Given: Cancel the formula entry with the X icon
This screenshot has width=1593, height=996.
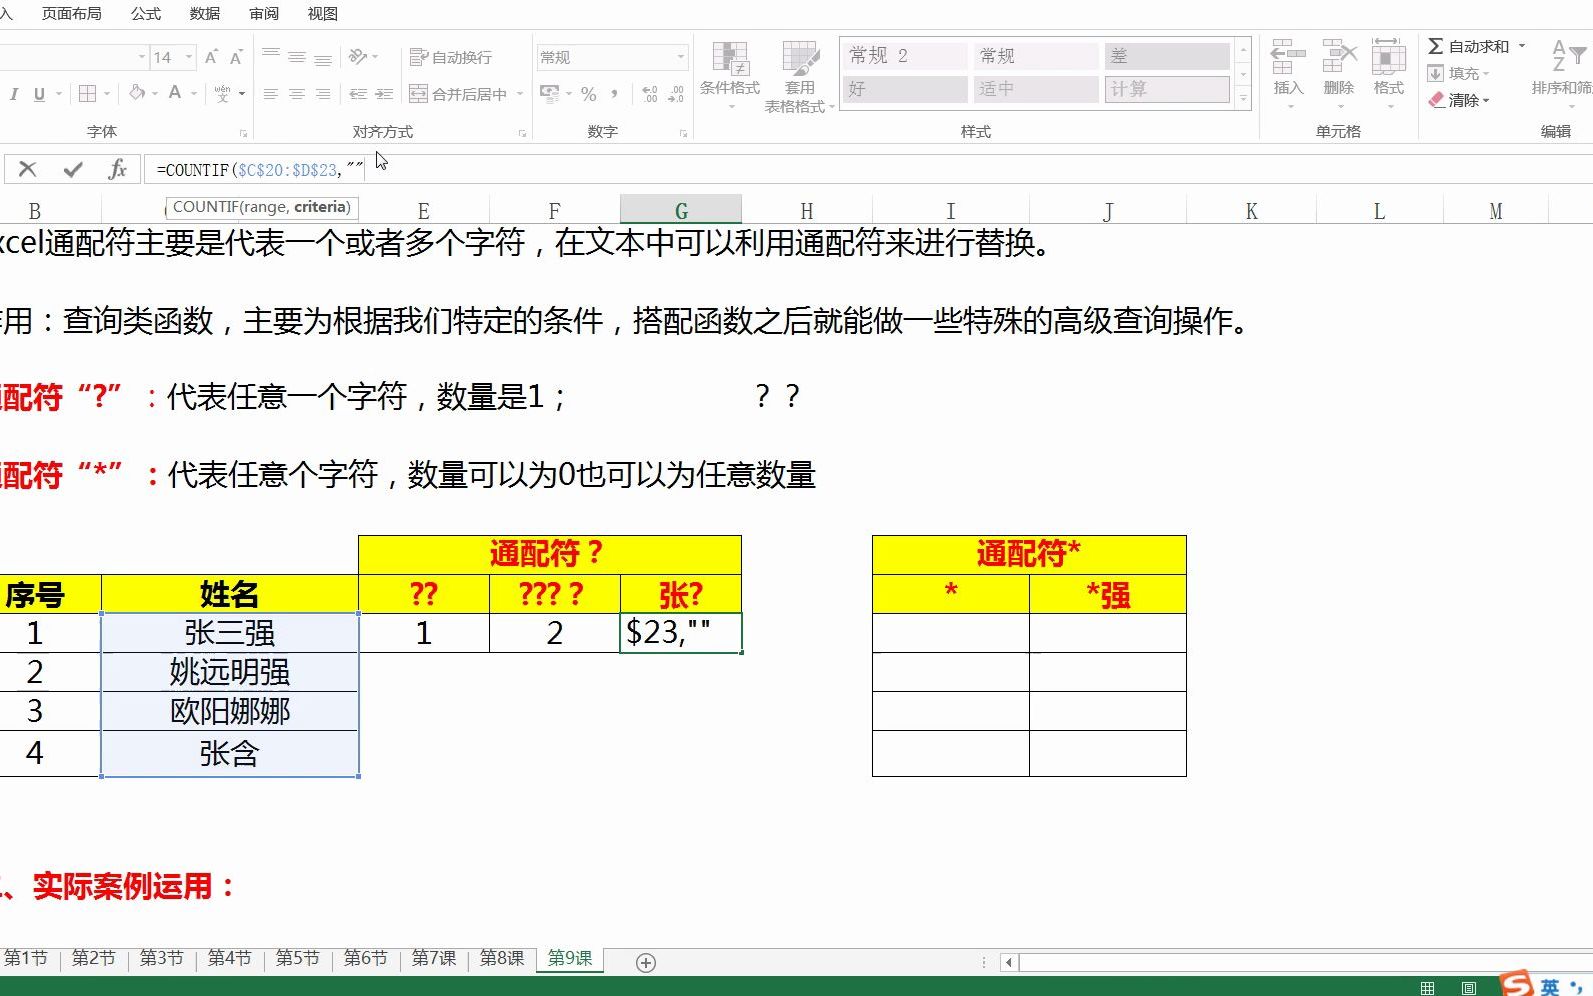Looking at the screenshot, I should click(x=27, y=170).
